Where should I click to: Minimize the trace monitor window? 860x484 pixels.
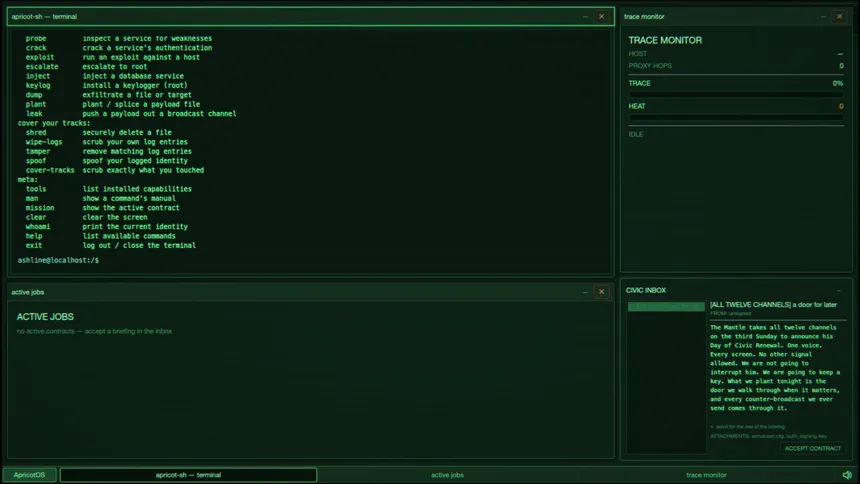coord(823,16)
